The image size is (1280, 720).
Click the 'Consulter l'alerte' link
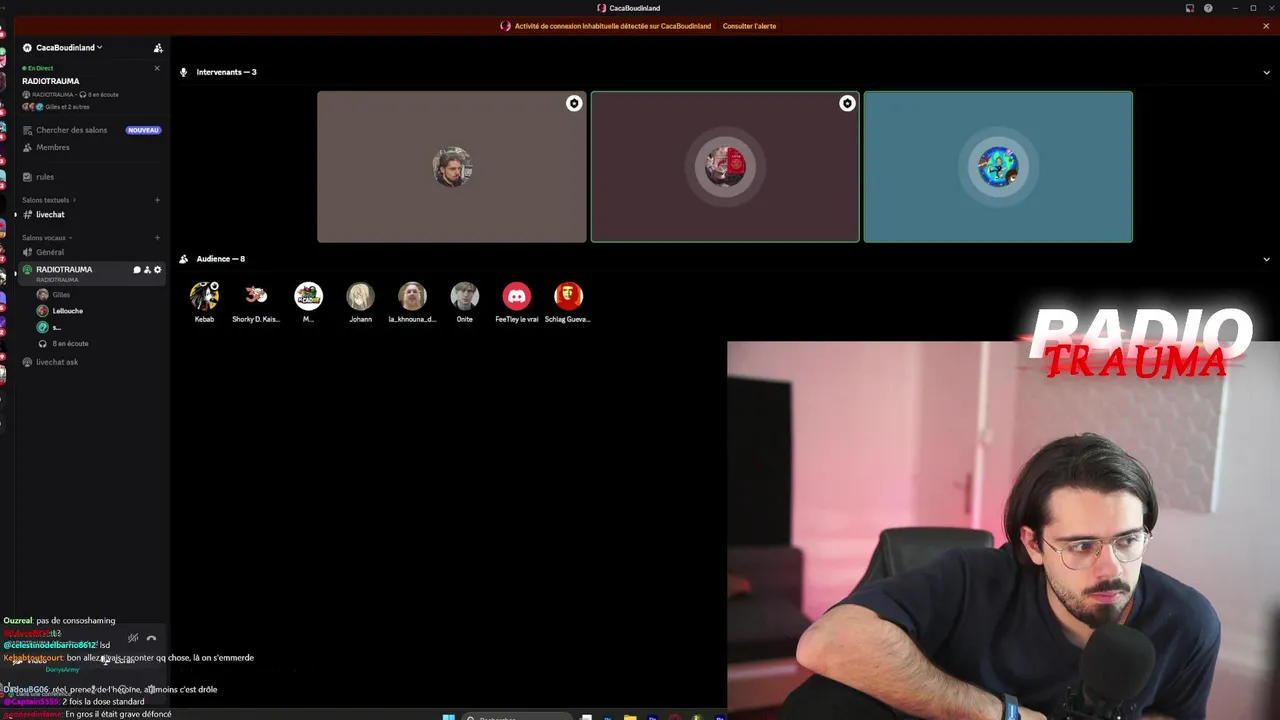click(749, 26)
